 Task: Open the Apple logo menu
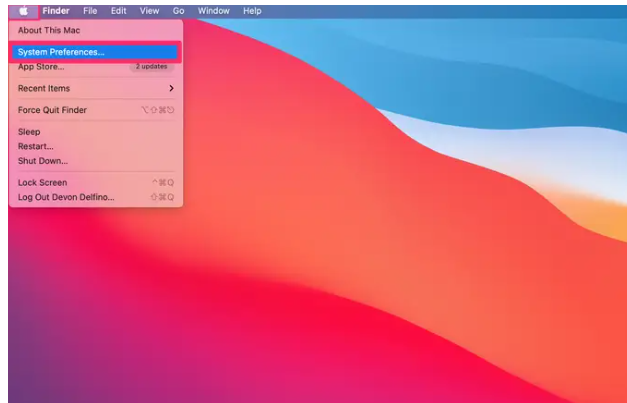click(23, 11)
